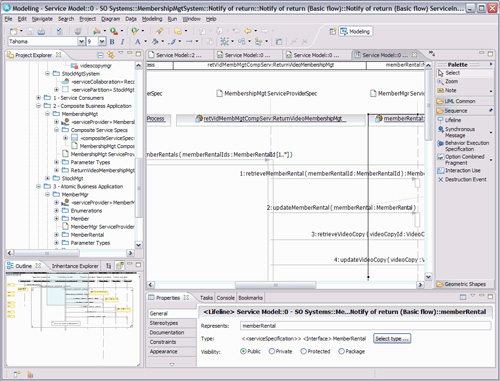Click Link with Editor in Project Explorer
This screenshot has height=381, width=500.
tap(111, 55)
